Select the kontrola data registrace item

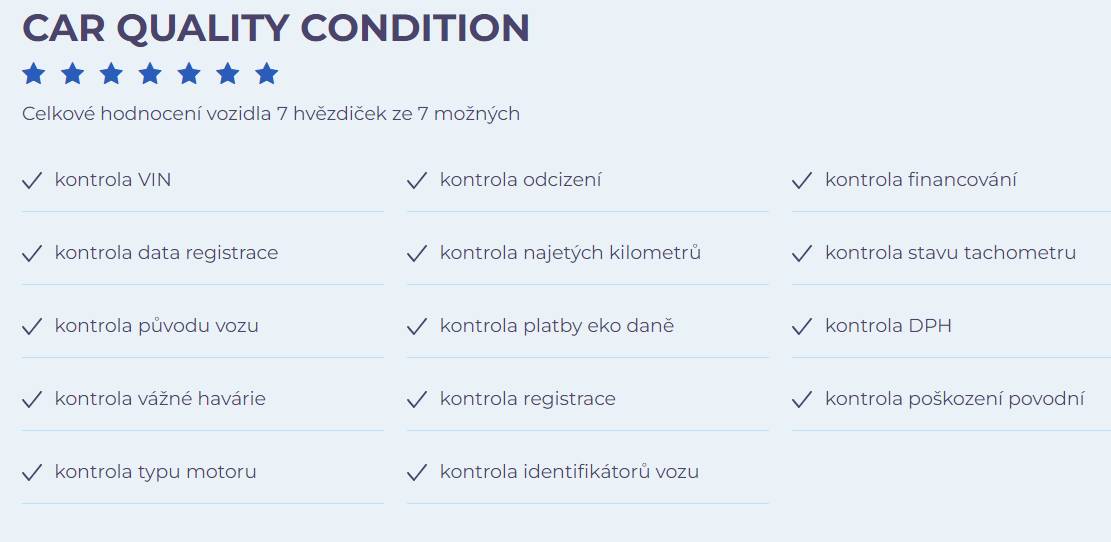tap(203, 253)
